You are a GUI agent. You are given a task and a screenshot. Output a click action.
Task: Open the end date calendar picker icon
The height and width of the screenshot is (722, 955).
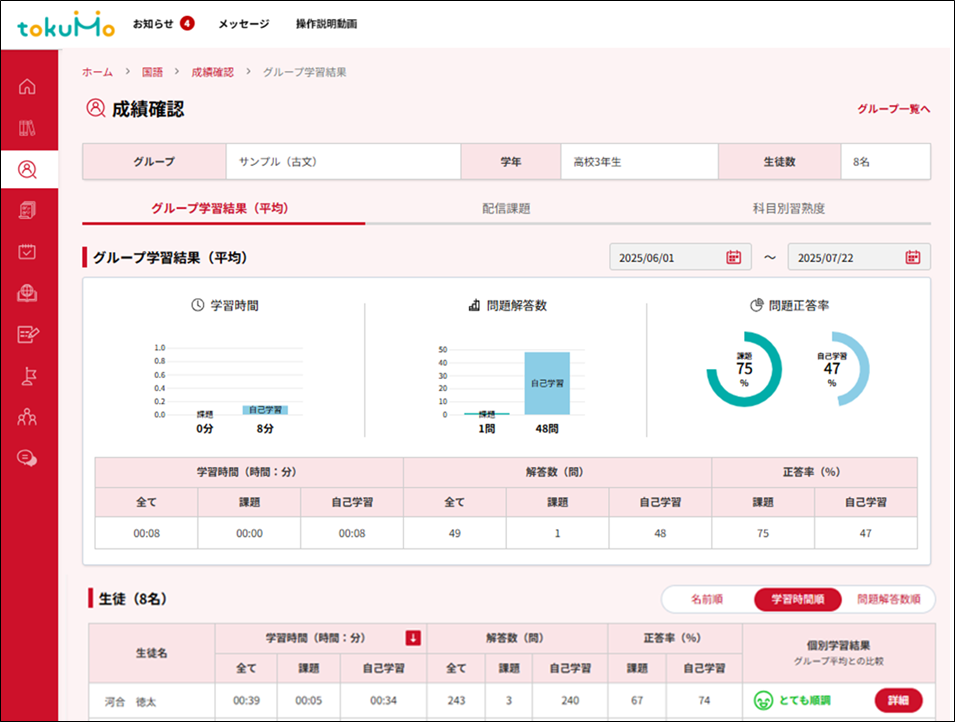point(912,257)
